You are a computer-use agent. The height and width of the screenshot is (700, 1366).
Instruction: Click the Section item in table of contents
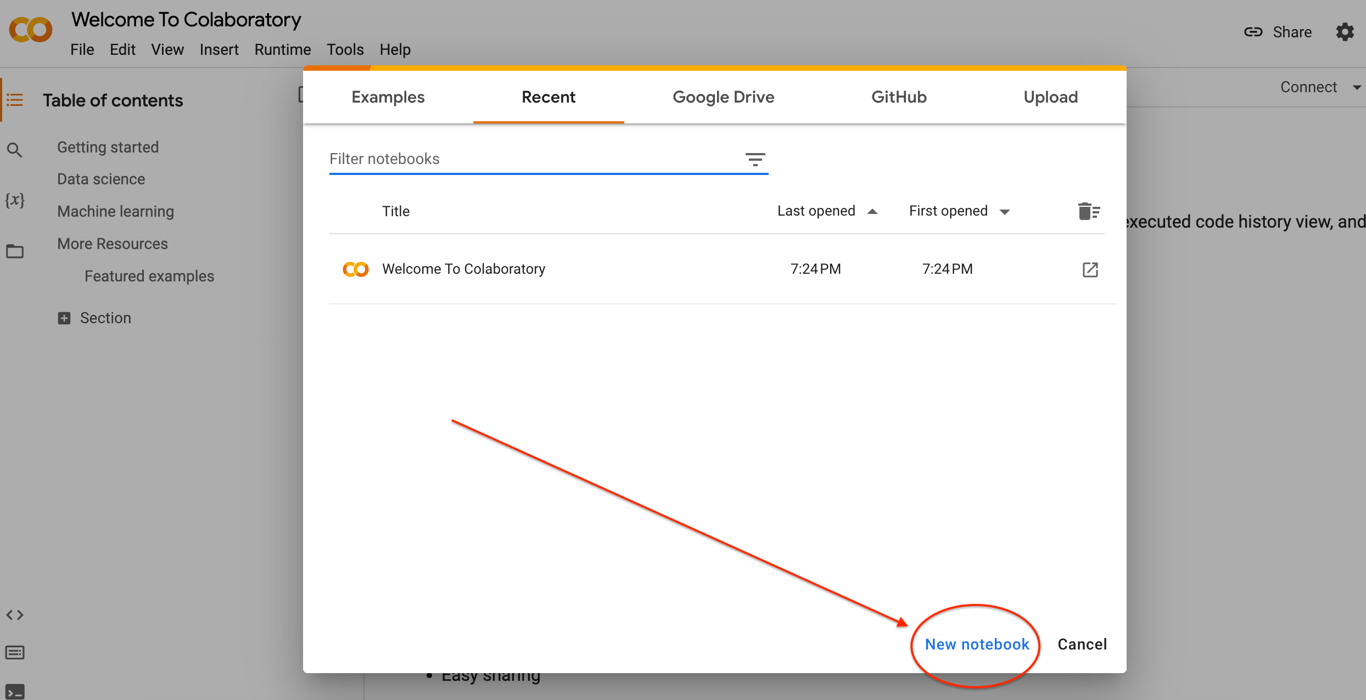click(x=105, y=318)
